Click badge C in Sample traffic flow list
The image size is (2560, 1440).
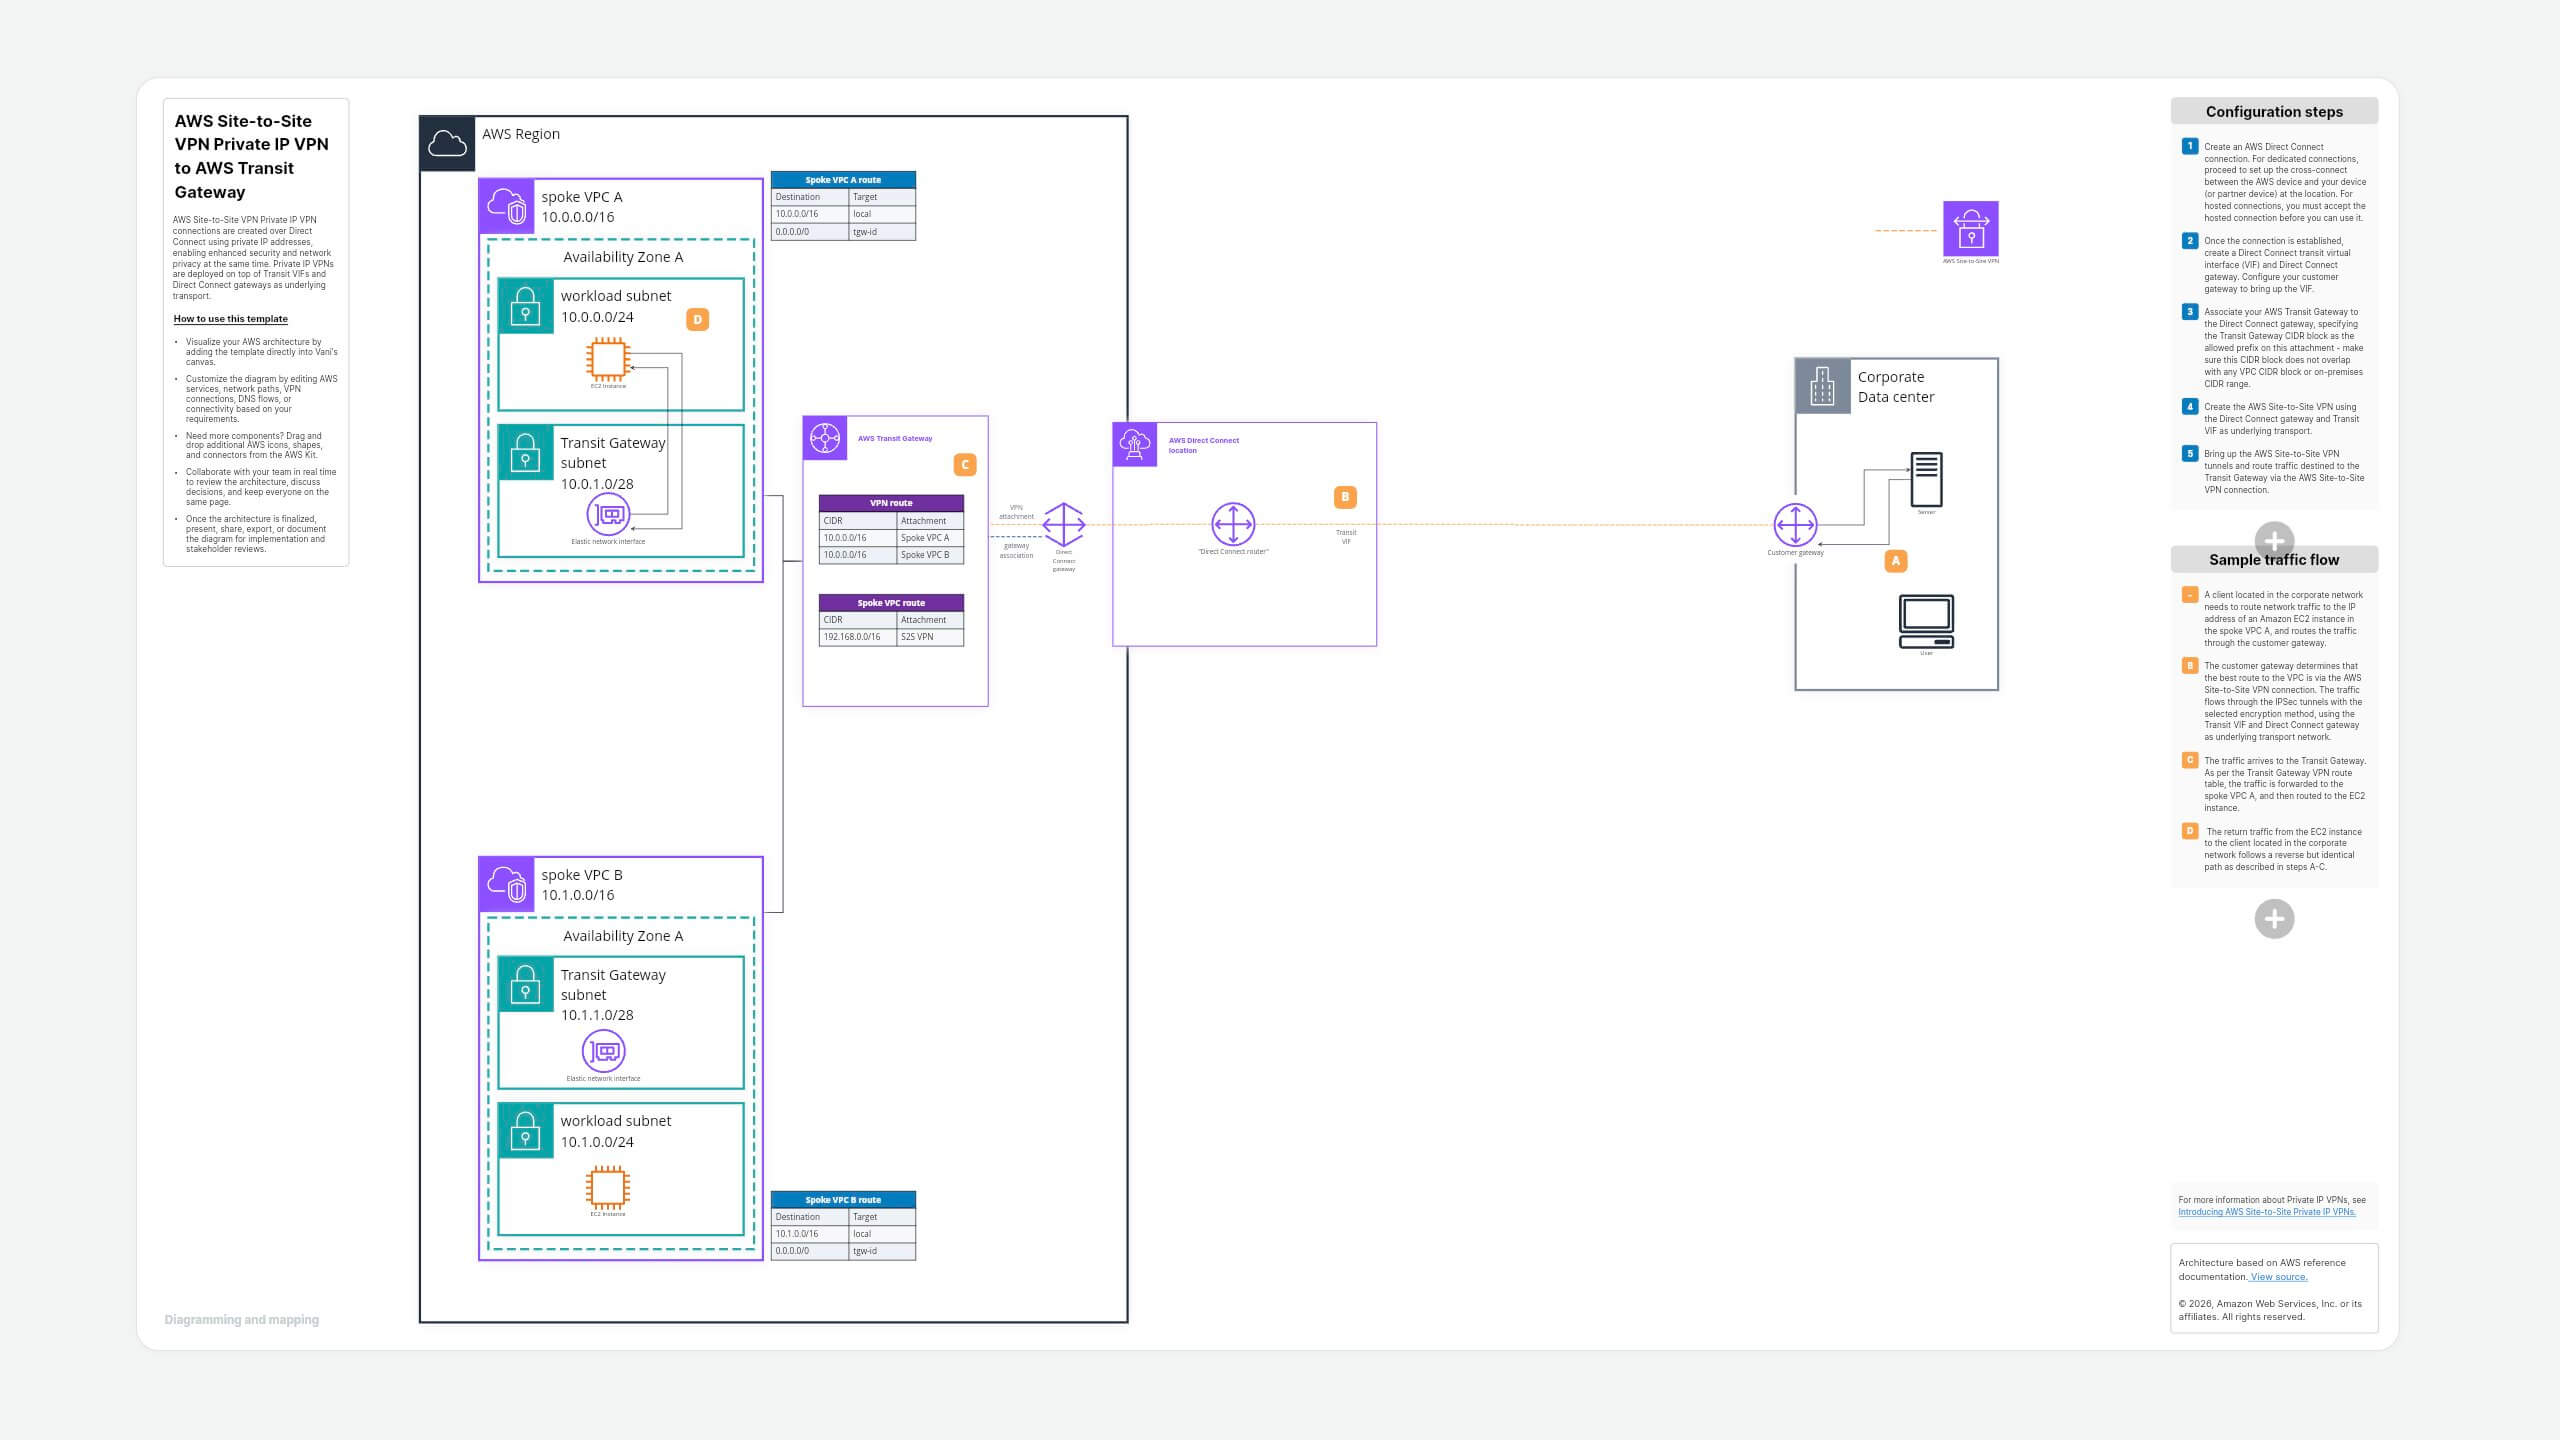tap(2190, 760)
